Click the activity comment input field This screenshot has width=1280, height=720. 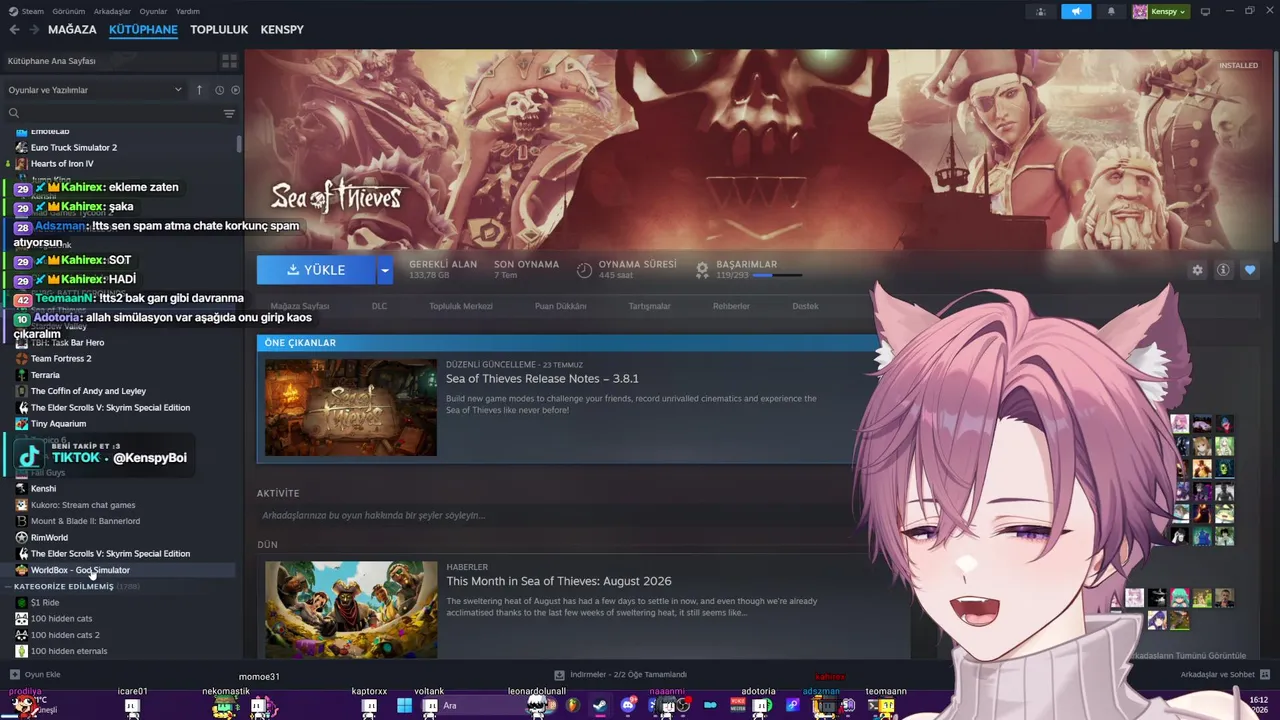click(560, 516)
